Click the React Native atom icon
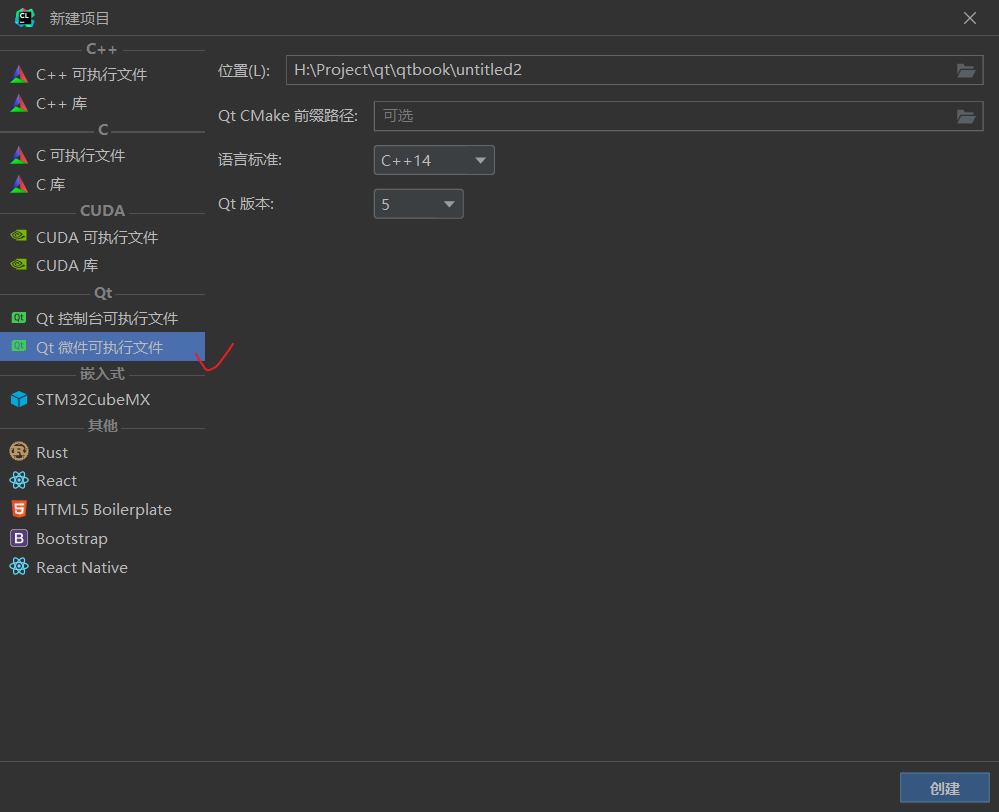999x812 pixels. click(19, 567)
